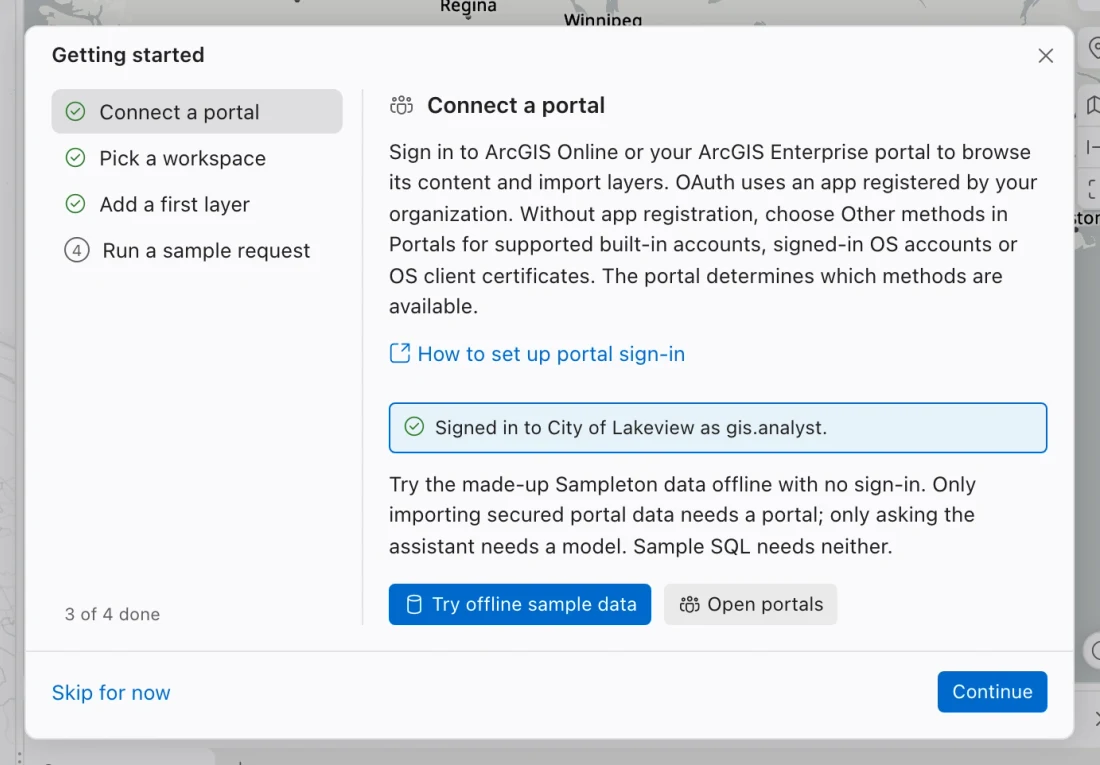Click the Winnipeg label on the map
Image resolution: width=1100 pixels, height=765 pixels.
click(603, 20)
